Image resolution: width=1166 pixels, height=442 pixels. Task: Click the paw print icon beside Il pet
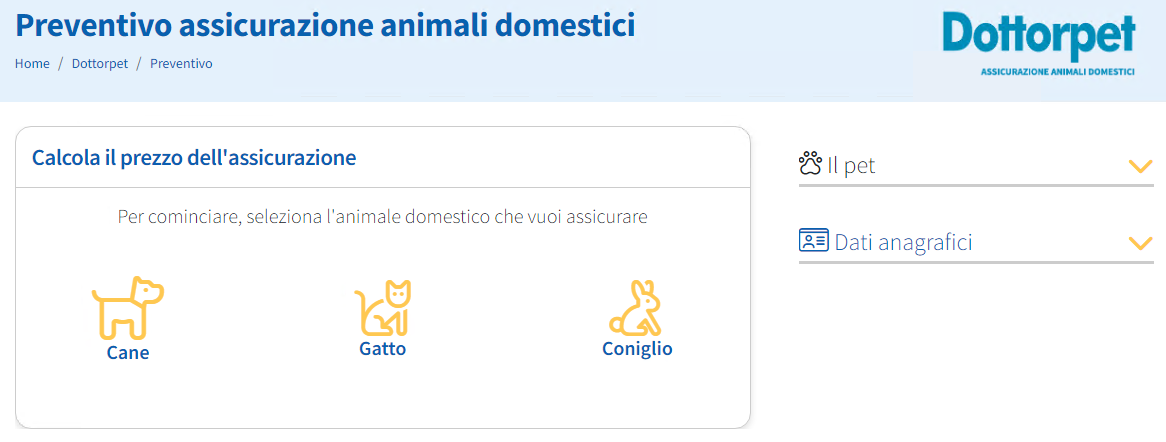811,163
